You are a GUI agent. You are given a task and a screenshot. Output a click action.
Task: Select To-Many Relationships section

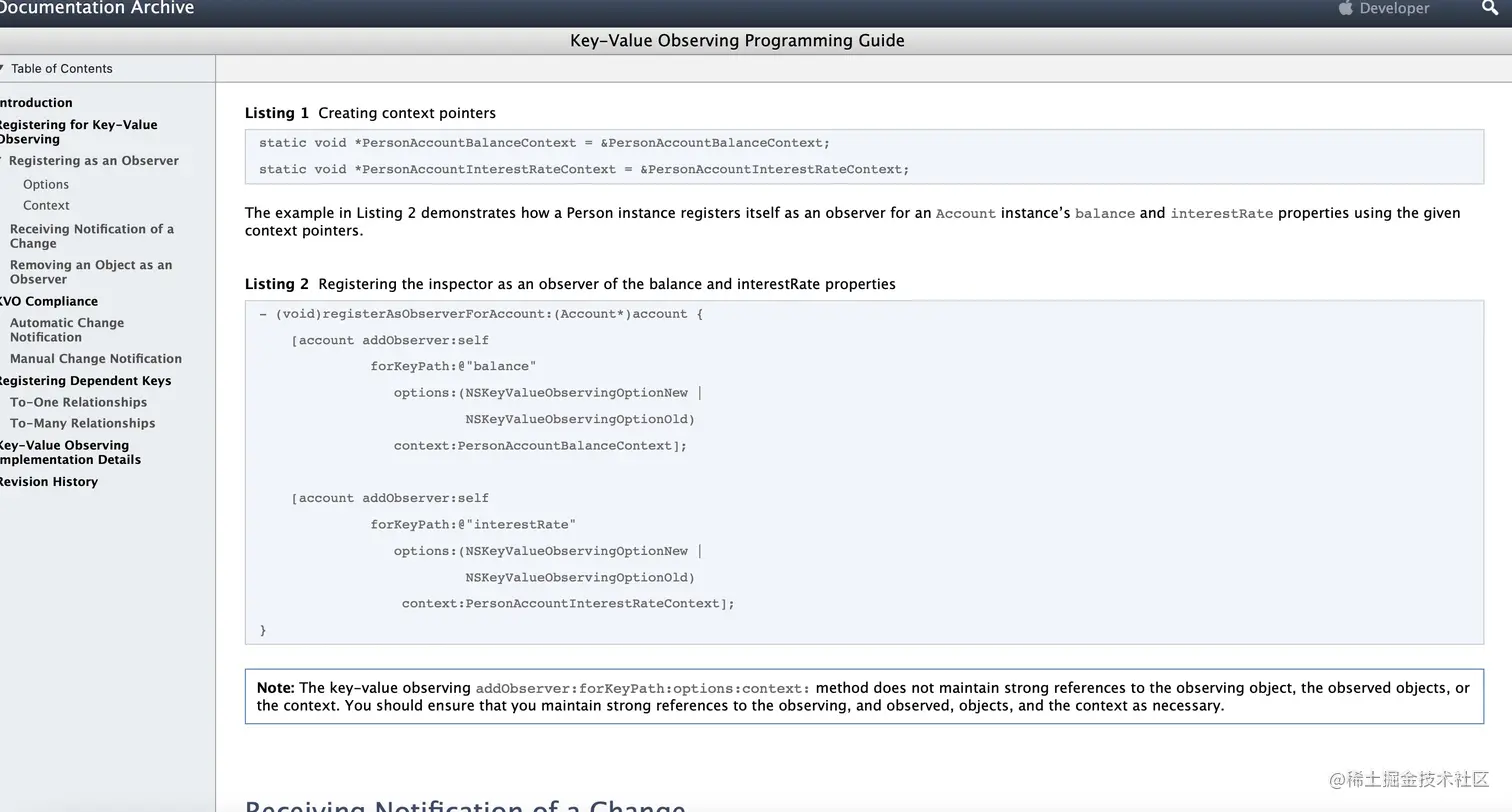(82, 424)
